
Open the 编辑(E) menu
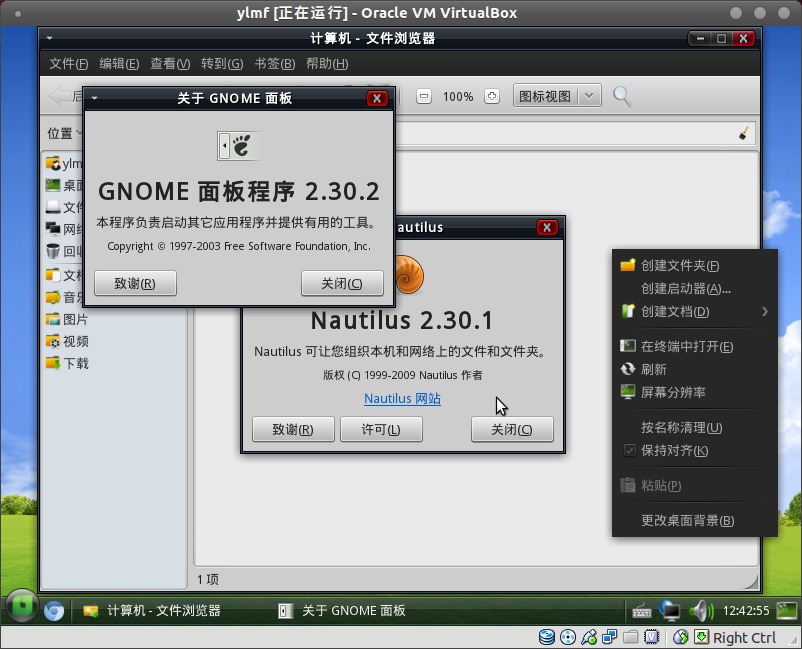pos(119,64)
